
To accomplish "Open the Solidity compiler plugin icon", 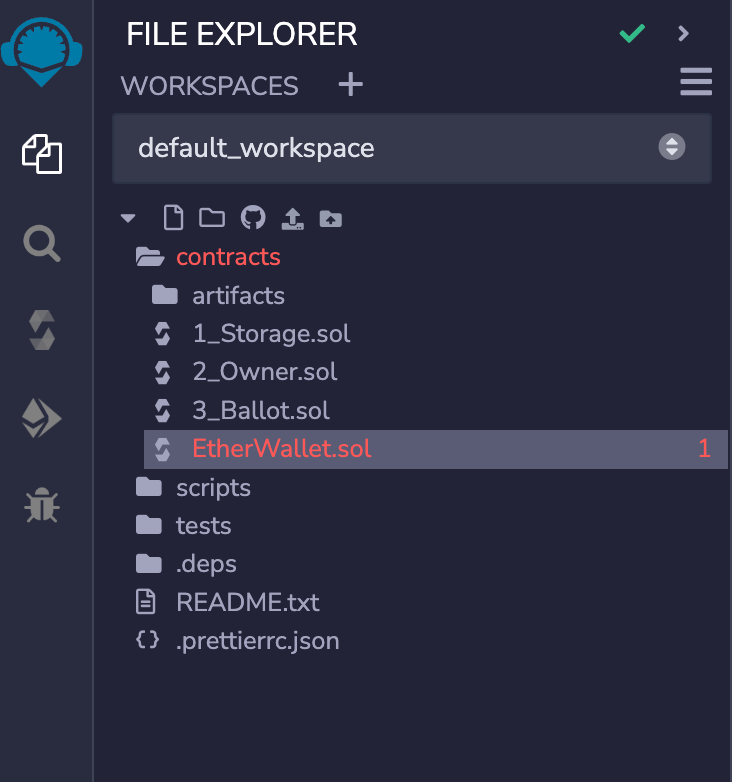I will tap(42, 330).
